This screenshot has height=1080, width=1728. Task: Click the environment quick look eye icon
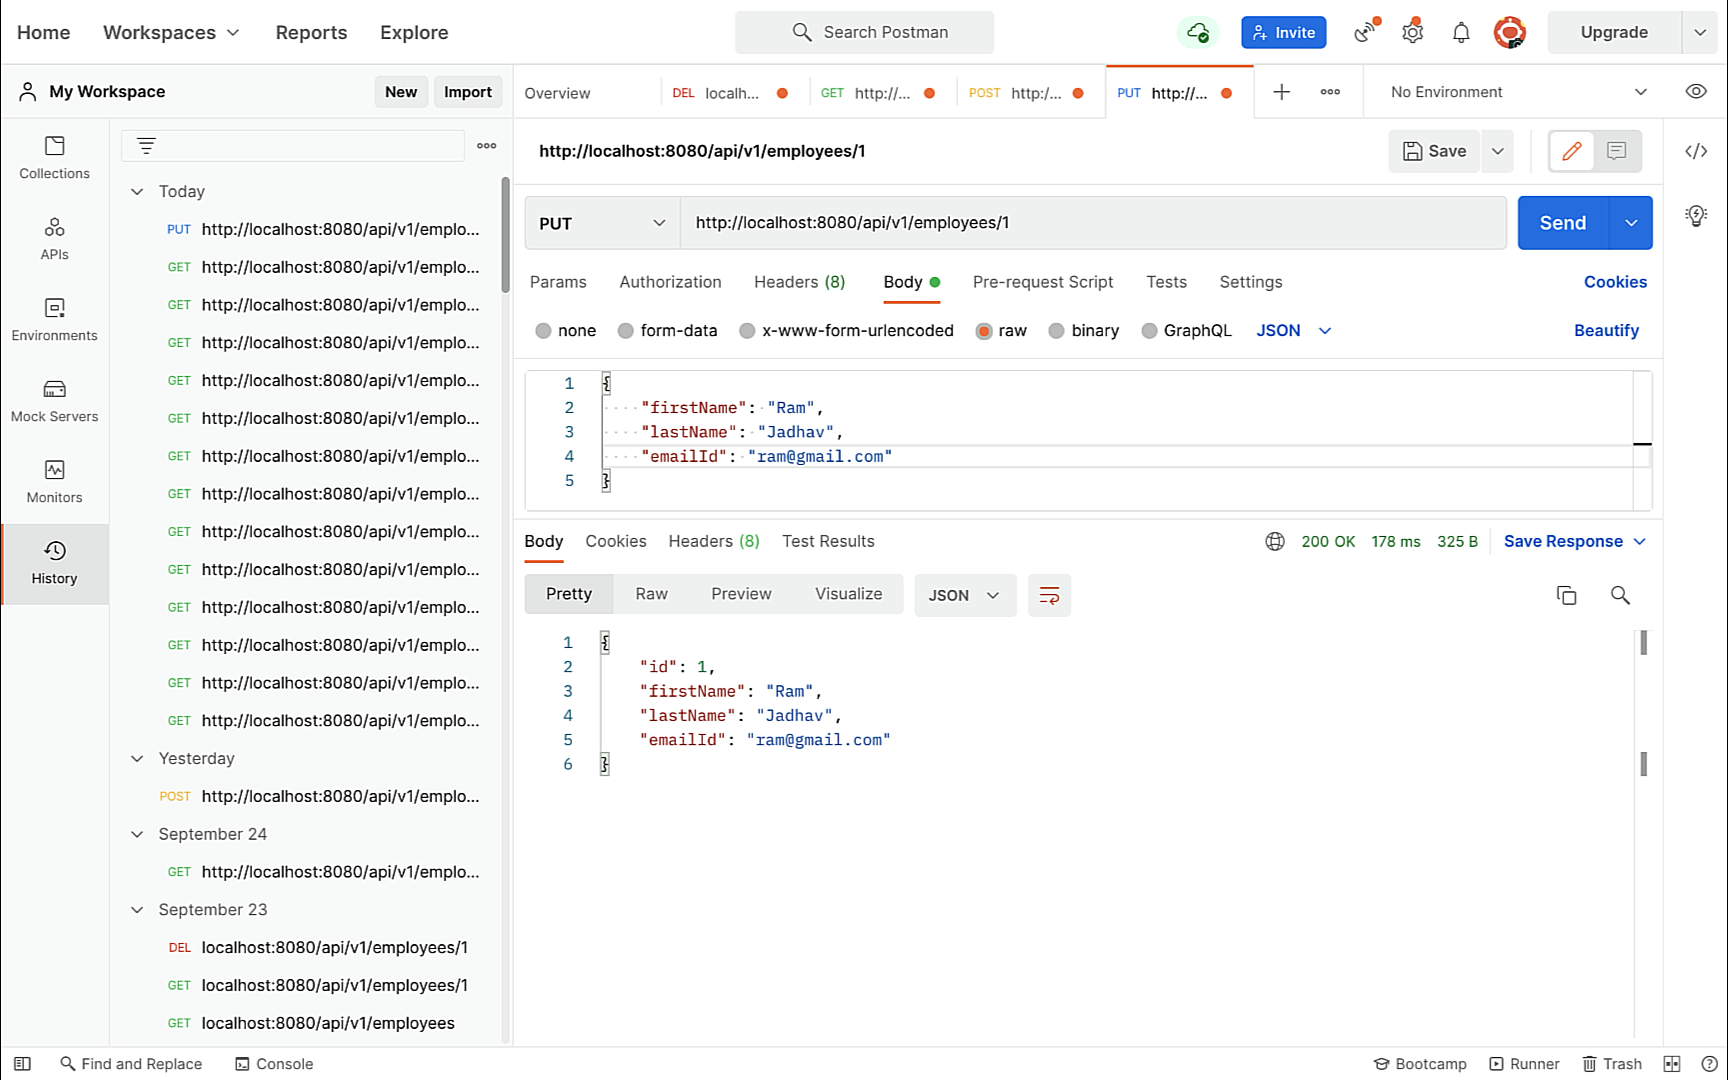pyautogui.click(x=1696, y=91)
